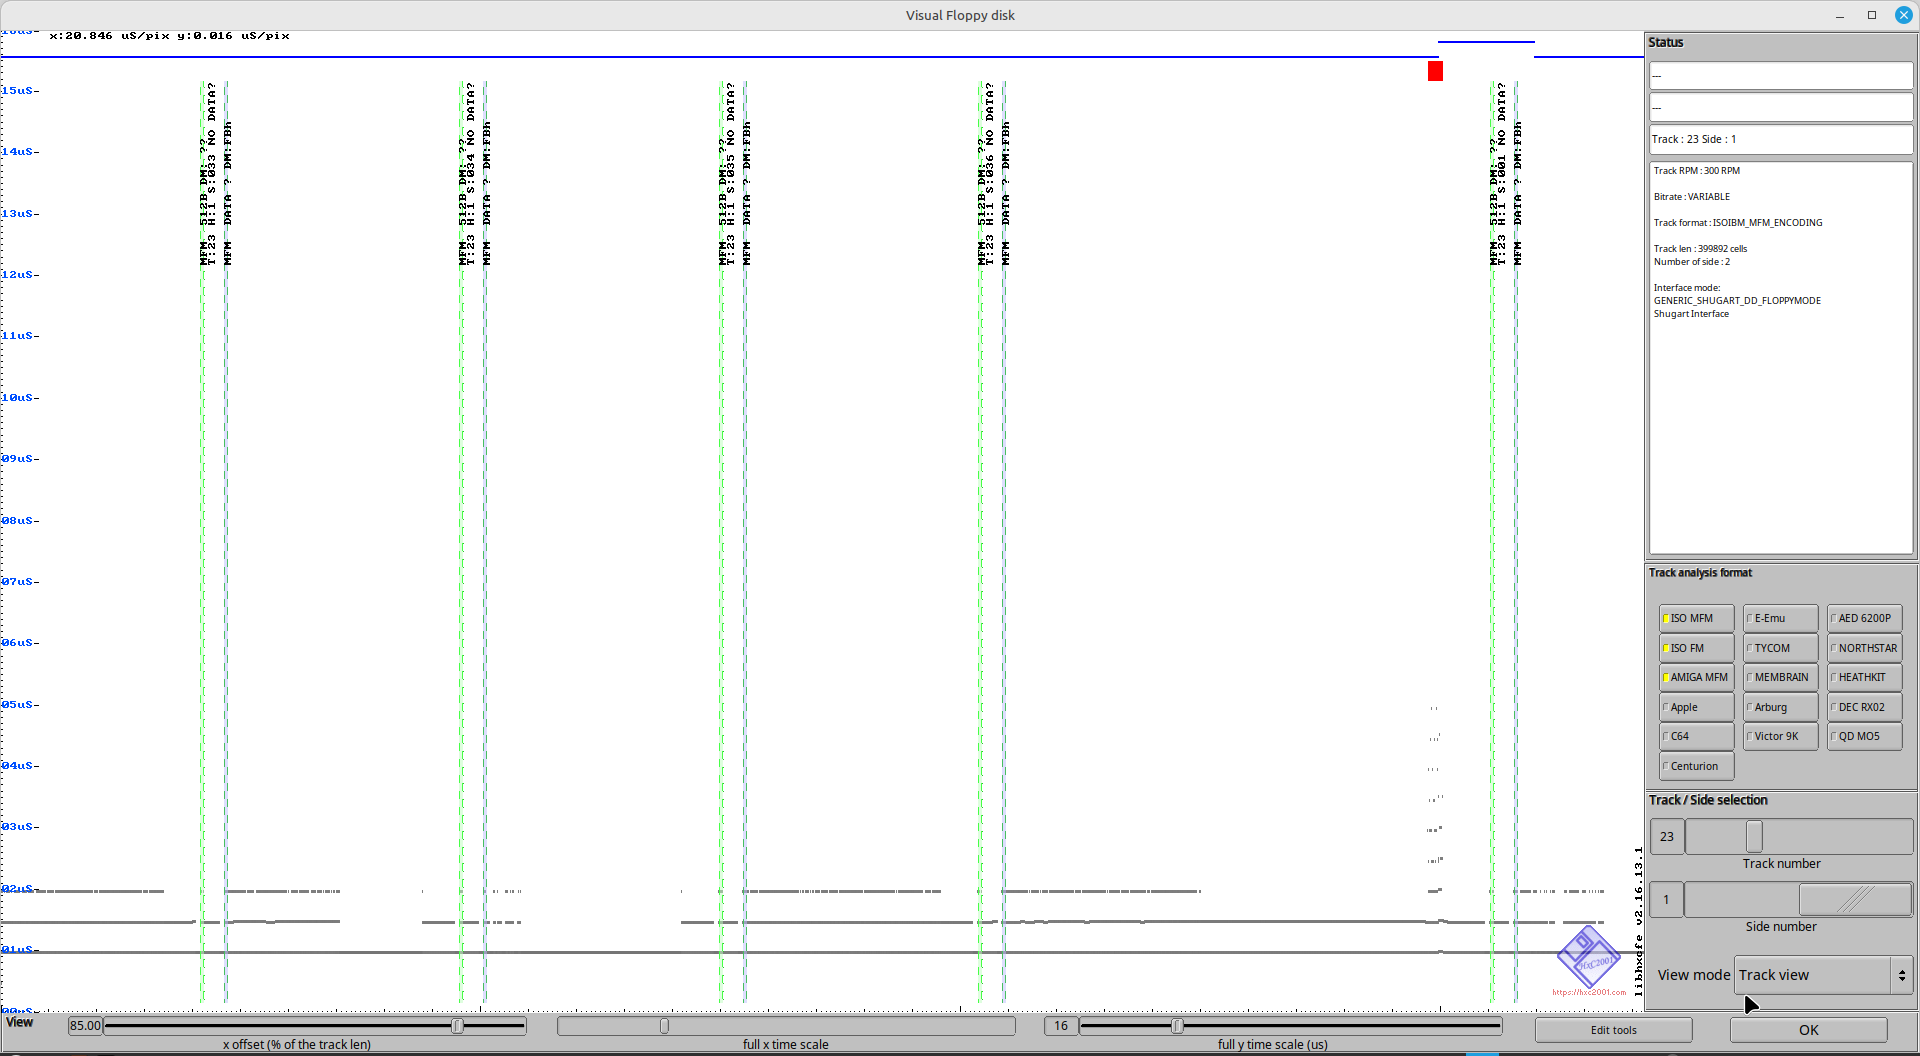Click the Bitrate : VARIABLE text

pyautogui.click(x=1691, y=197)
